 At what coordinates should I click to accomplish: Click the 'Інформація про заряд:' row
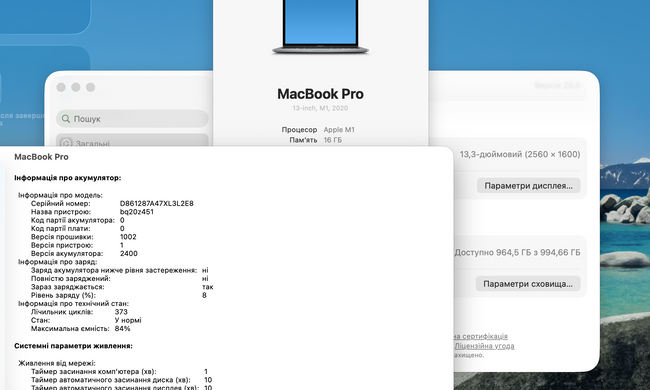click(57, 262)
